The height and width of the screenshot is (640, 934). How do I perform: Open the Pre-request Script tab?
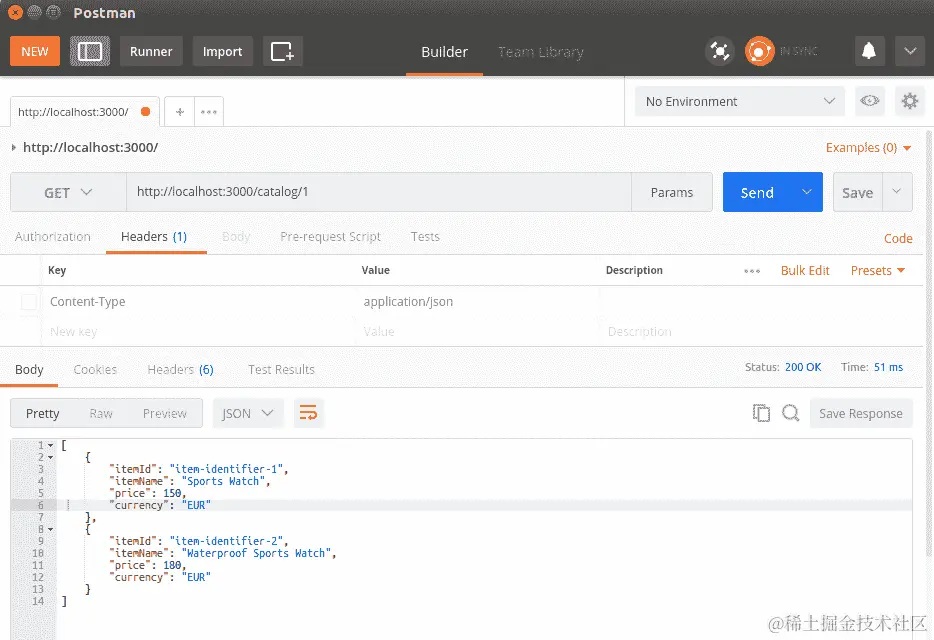tap(330, 237)
